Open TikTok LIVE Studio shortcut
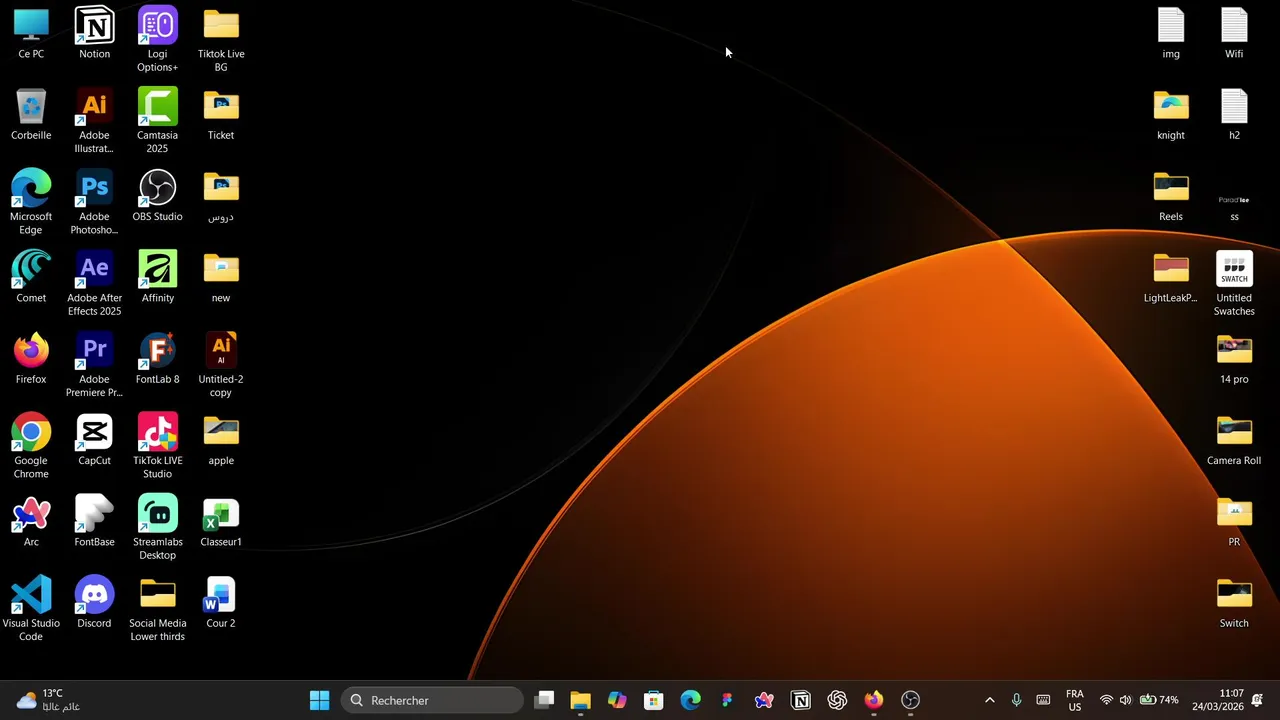 [157, 445]
